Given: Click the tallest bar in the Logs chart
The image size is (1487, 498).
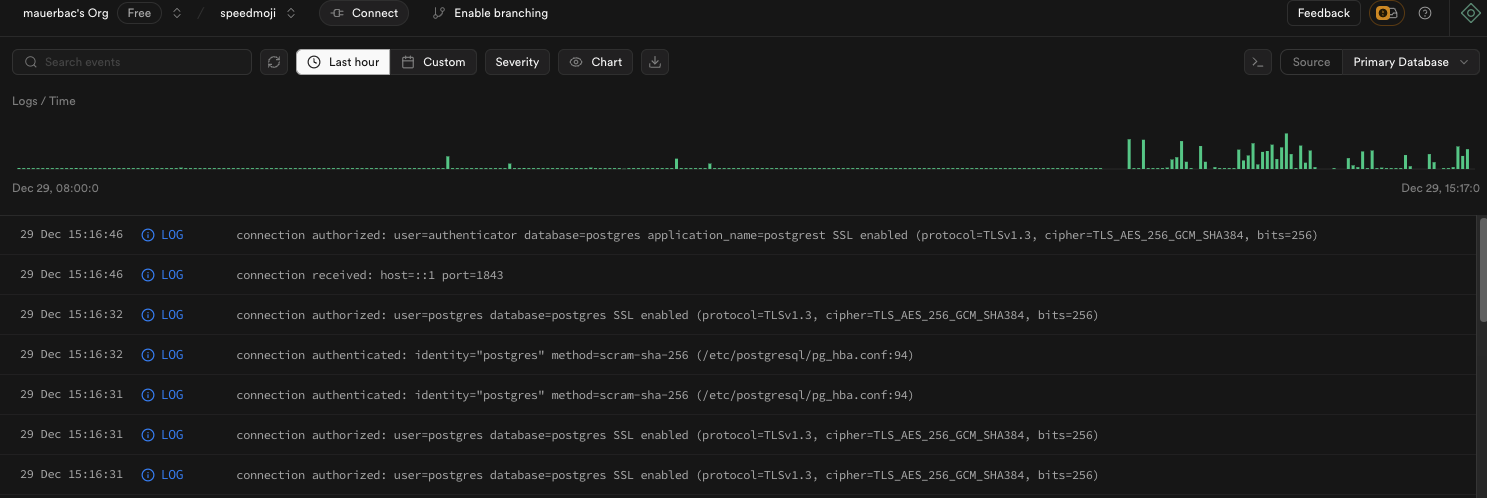Looking at the screenshot, I should pyautogui.click(x=1286, y=151).
